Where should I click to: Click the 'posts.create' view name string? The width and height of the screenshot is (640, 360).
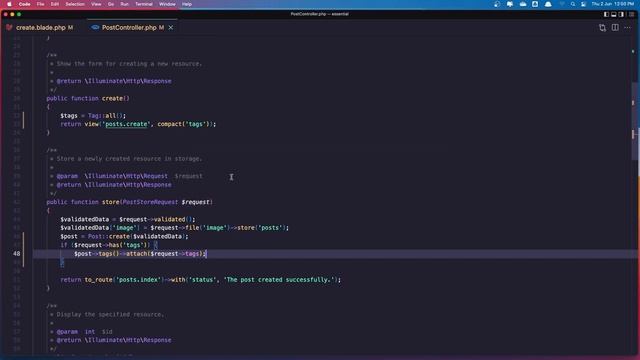click(126, 124)
